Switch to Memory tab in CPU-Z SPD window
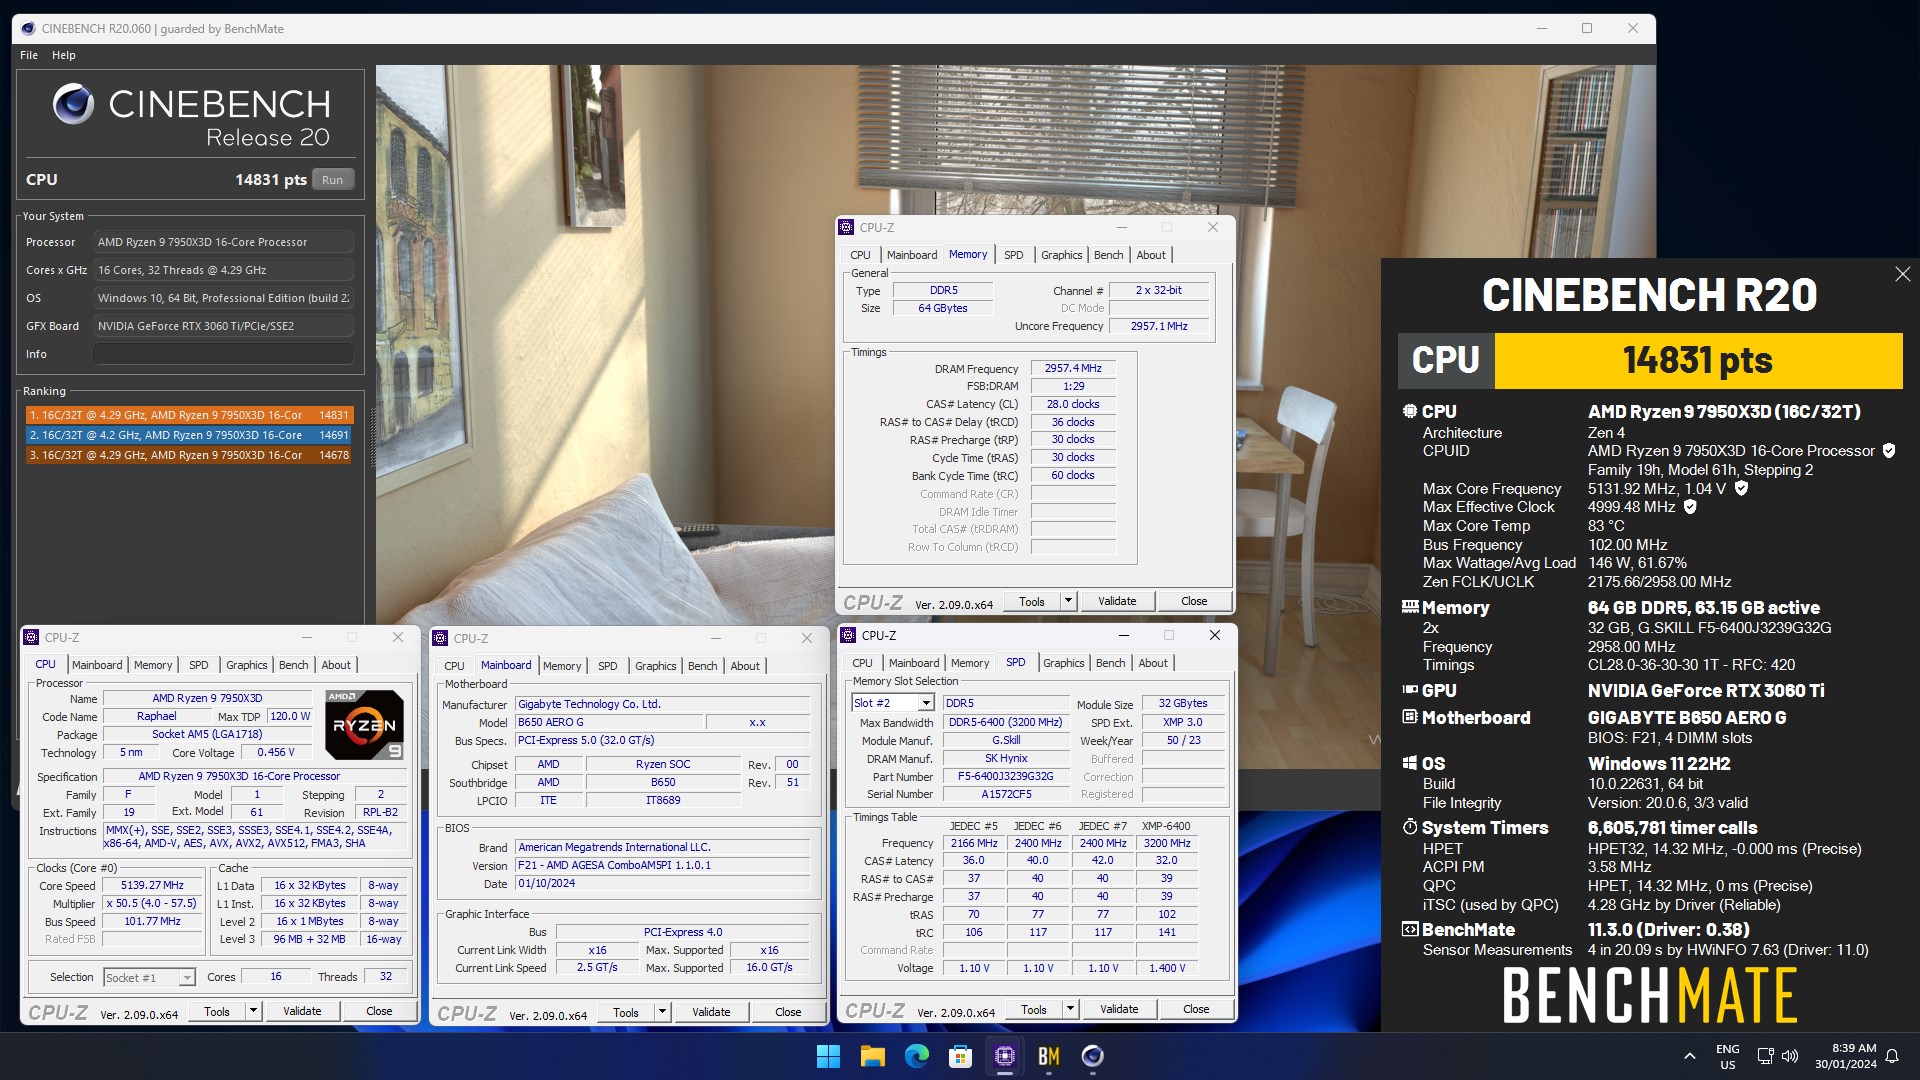This screenshot has width=1920, height=1080. click(970, 663)
